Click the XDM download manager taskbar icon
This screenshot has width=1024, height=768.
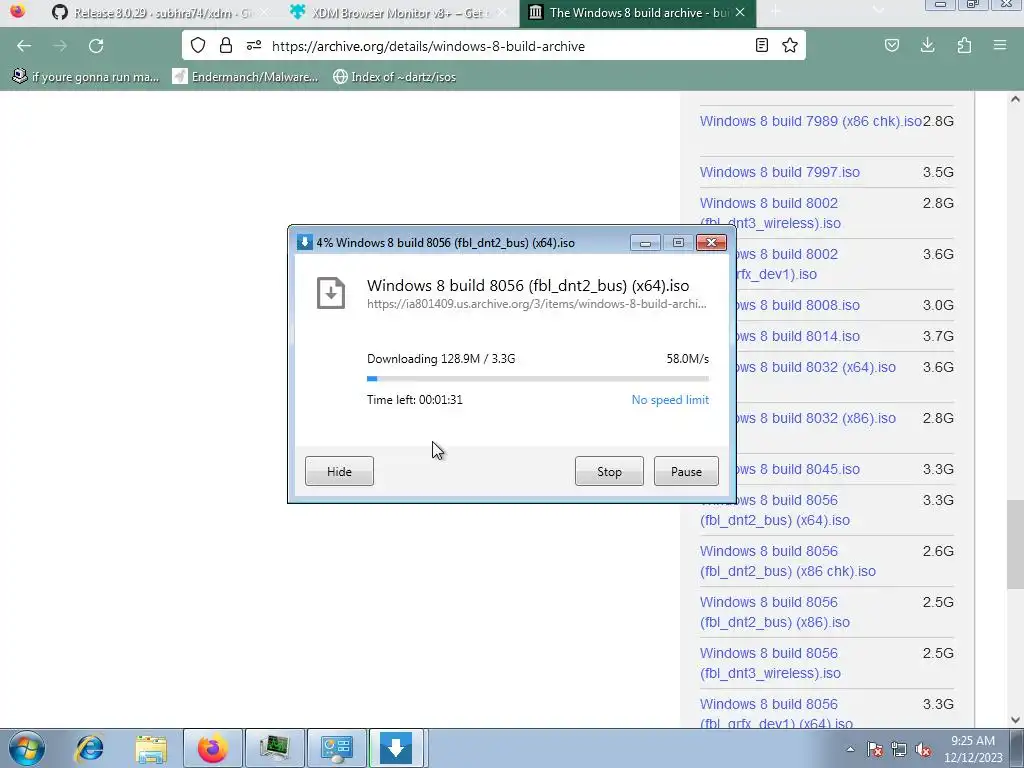(396, 748)
